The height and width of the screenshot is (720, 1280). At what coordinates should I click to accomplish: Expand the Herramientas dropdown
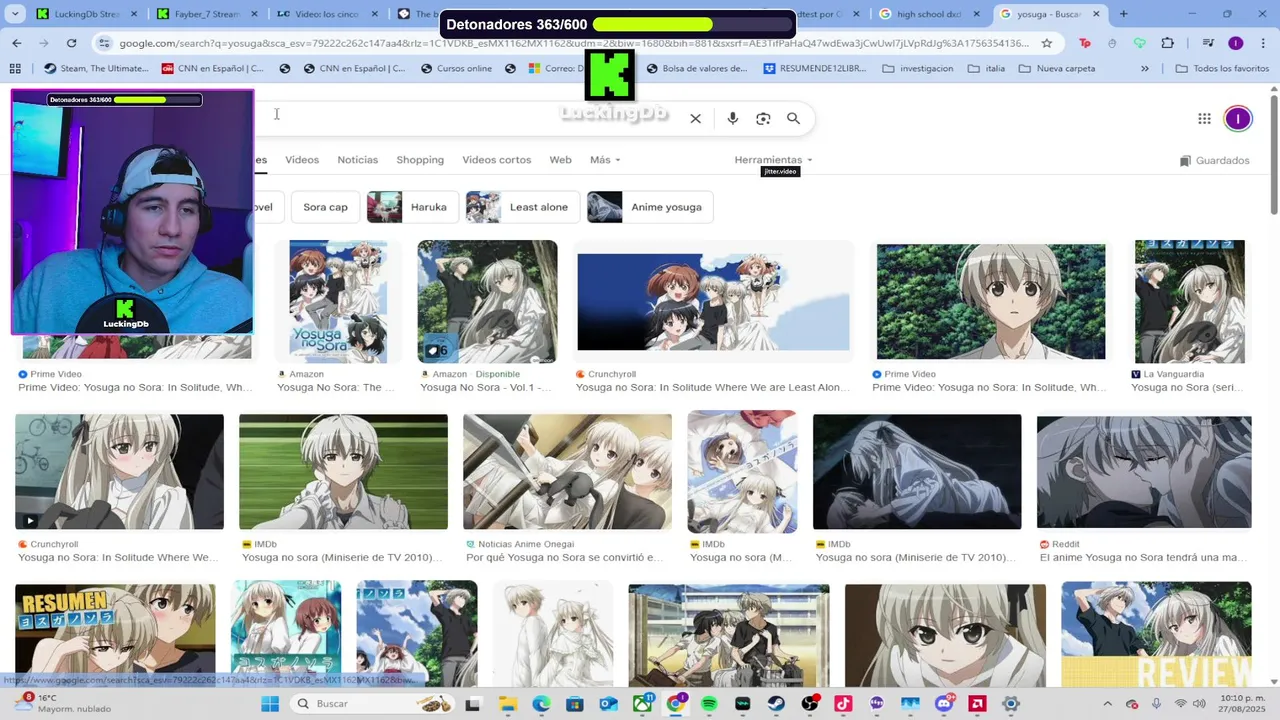(773, 160)
